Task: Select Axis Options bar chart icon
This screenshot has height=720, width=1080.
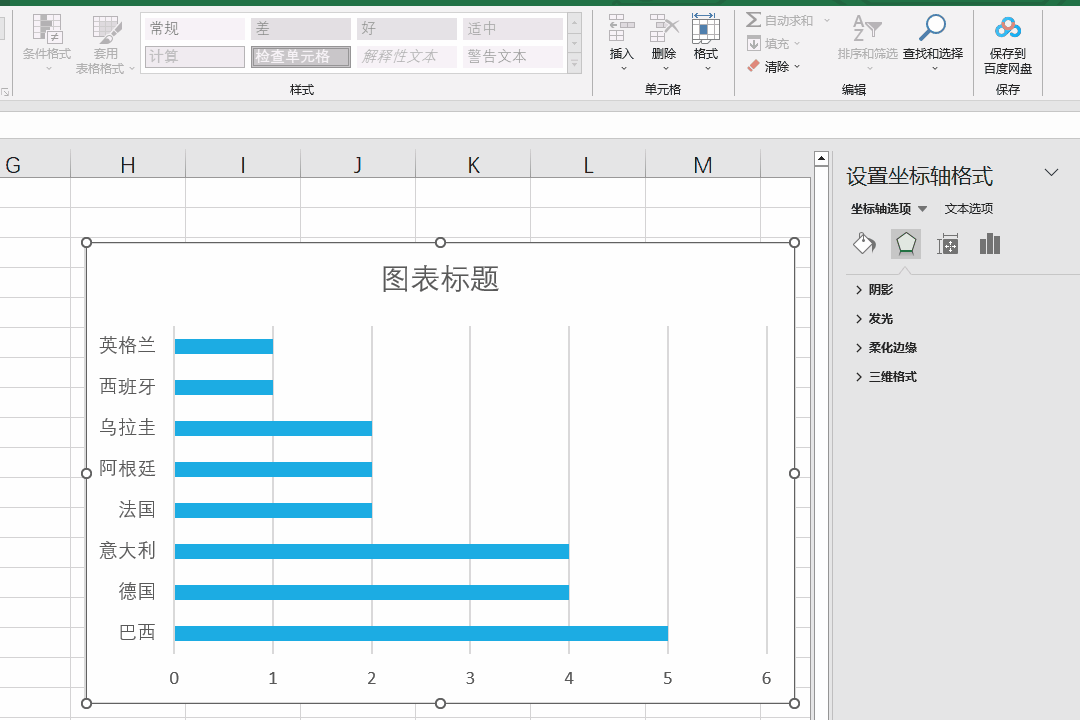Action: [x=990, y=244]
